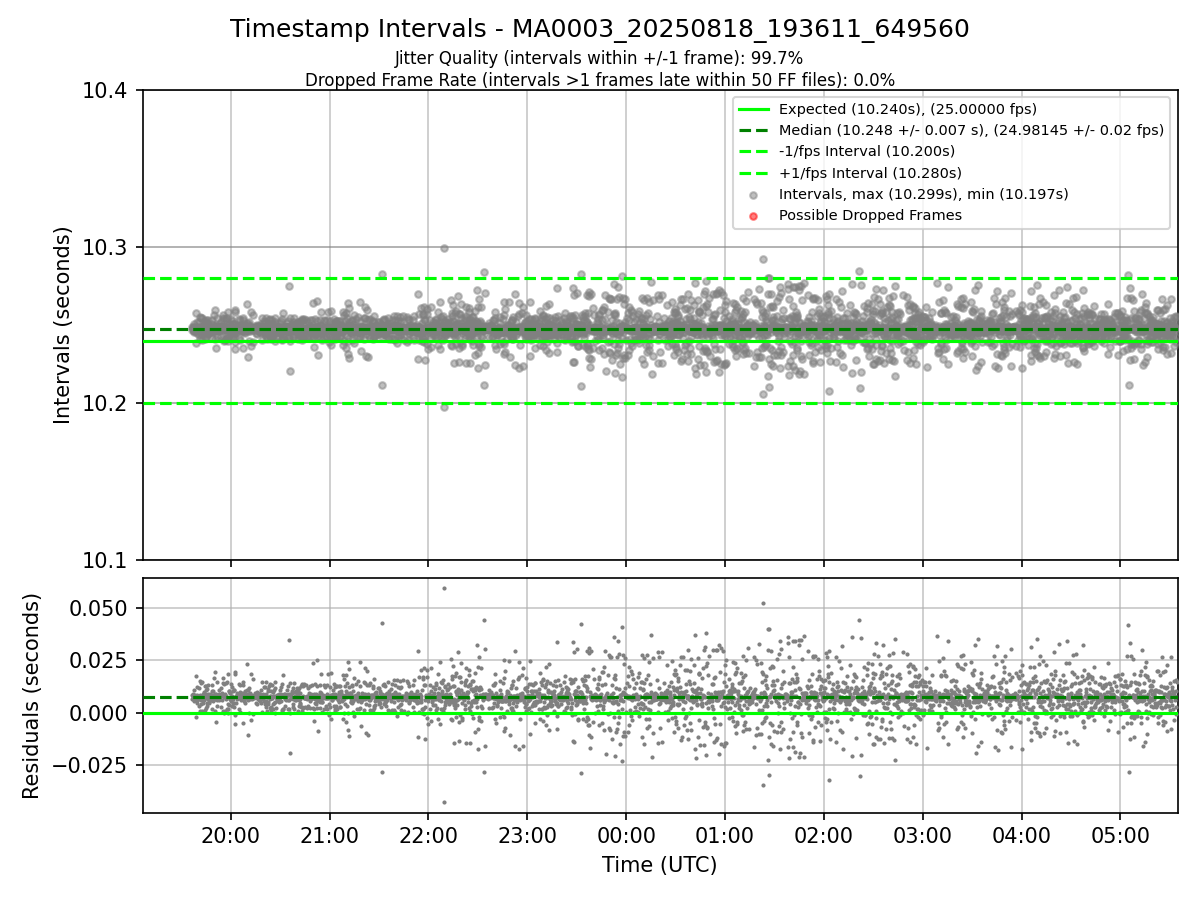Viewport: 1200px width, 900px height.
Task: Click the plot title 'Timestamp Intervals - MA0003_20250818_193611_649560'
Action: pyautogui.click(x=600, y=29)
